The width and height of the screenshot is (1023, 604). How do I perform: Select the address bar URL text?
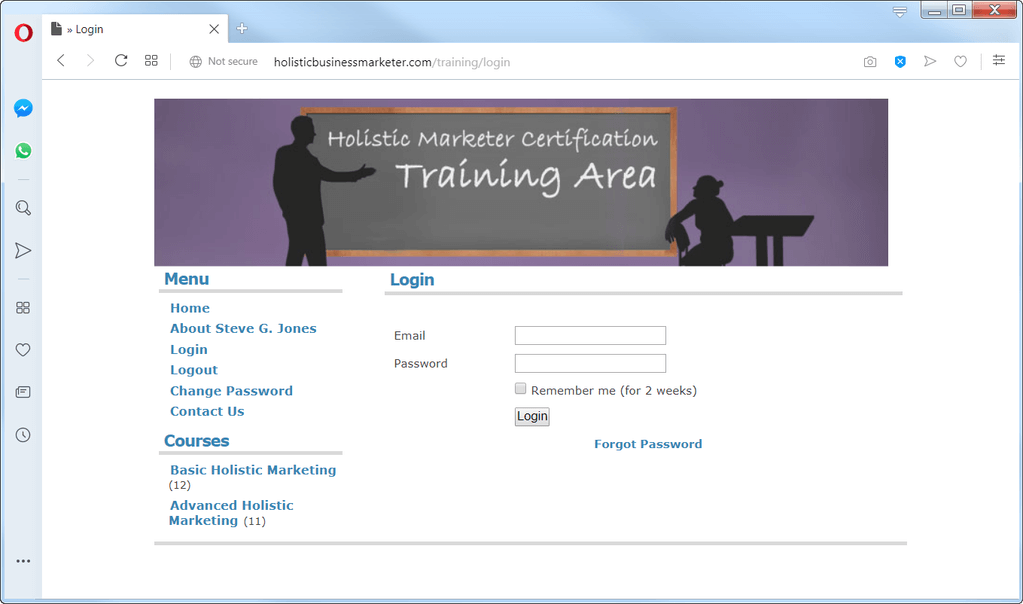pyautogui.click(x=392, y=62)
